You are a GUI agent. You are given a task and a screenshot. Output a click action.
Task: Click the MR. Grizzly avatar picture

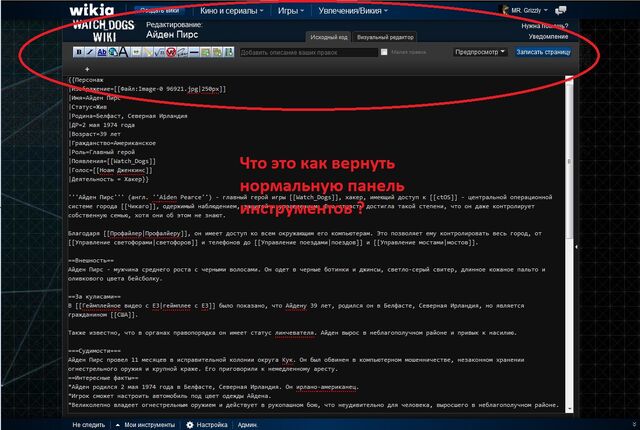pos(505,10)
